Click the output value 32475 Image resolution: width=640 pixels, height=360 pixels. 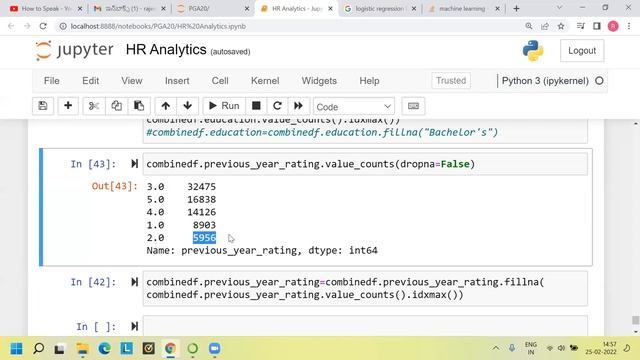click(202, 187)
